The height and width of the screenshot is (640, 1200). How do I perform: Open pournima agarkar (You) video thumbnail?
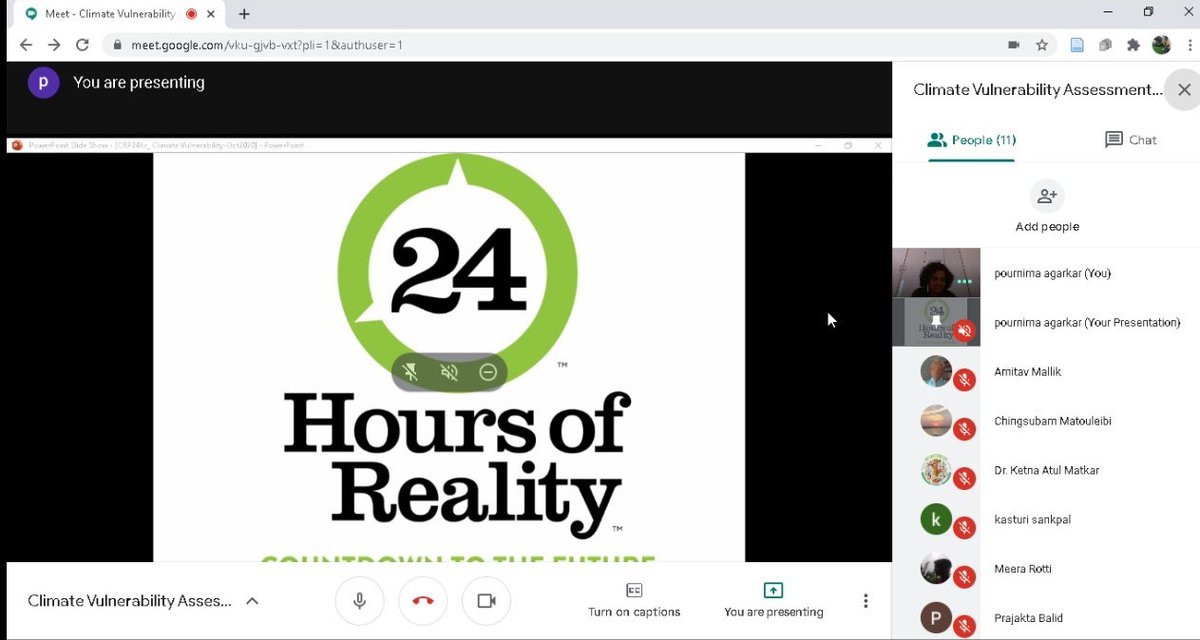[x=936, y=273]
